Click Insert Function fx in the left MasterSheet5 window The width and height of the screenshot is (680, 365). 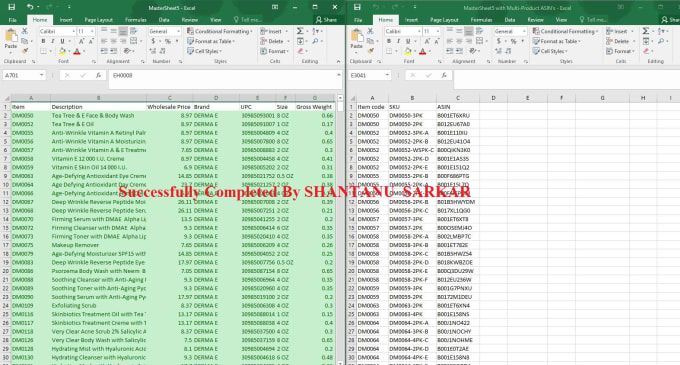coord(98,75)
